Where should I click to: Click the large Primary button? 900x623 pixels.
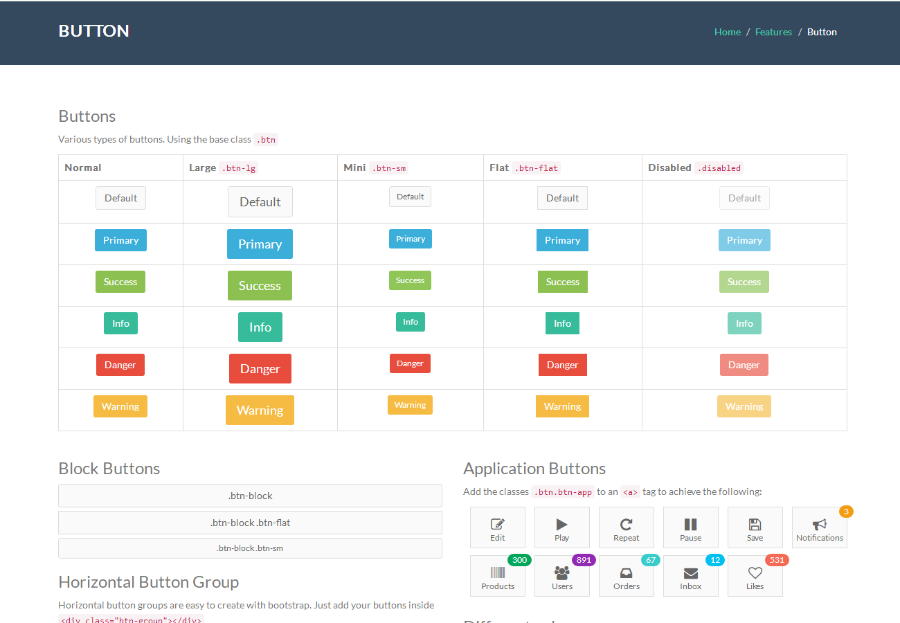(x=260, y=244)
